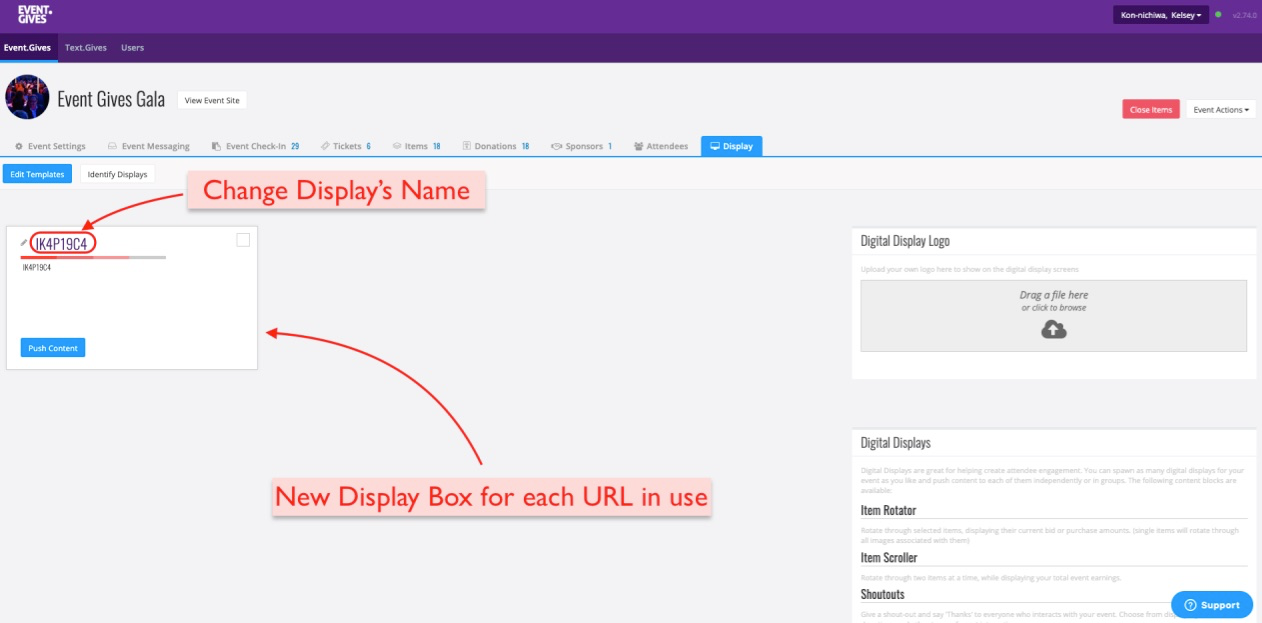Switch to the Tickets tab
Screen dimensions: 1262x623
(x=346, y=146)
